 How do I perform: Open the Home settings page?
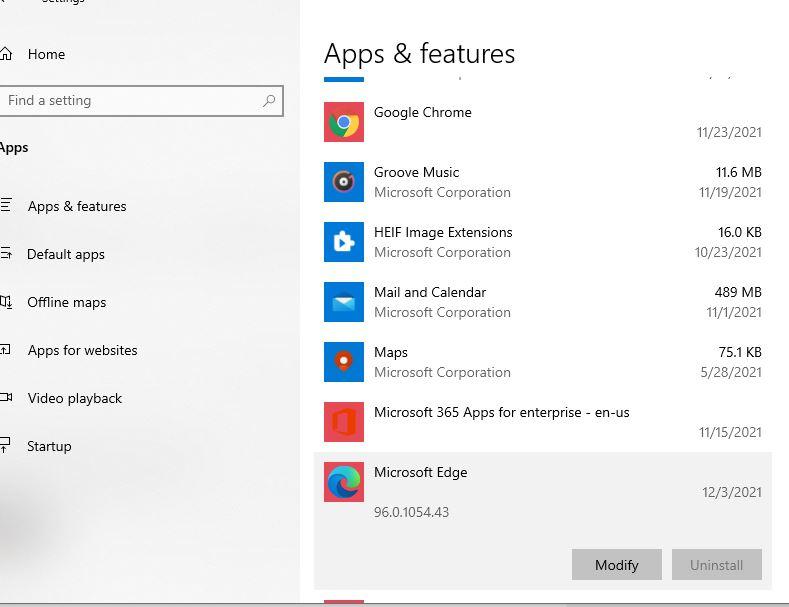(46, 54)
